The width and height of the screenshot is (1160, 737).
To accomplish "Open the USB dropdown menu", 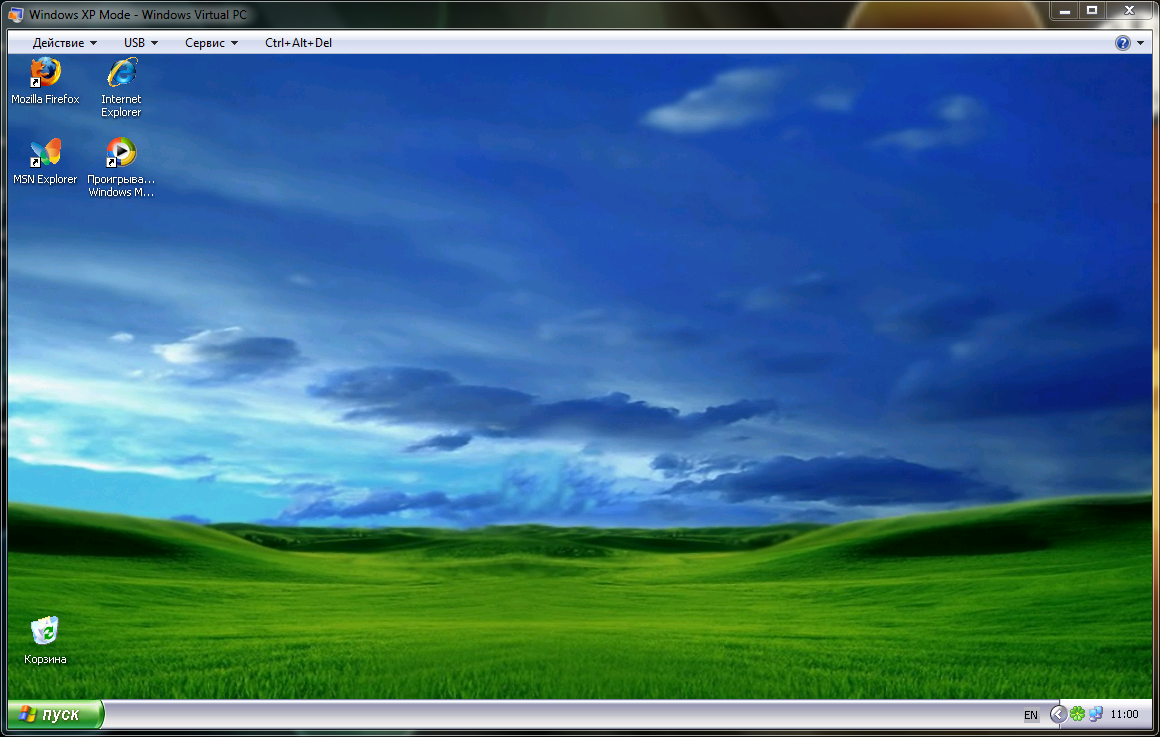I will click(x=141, y=43).
